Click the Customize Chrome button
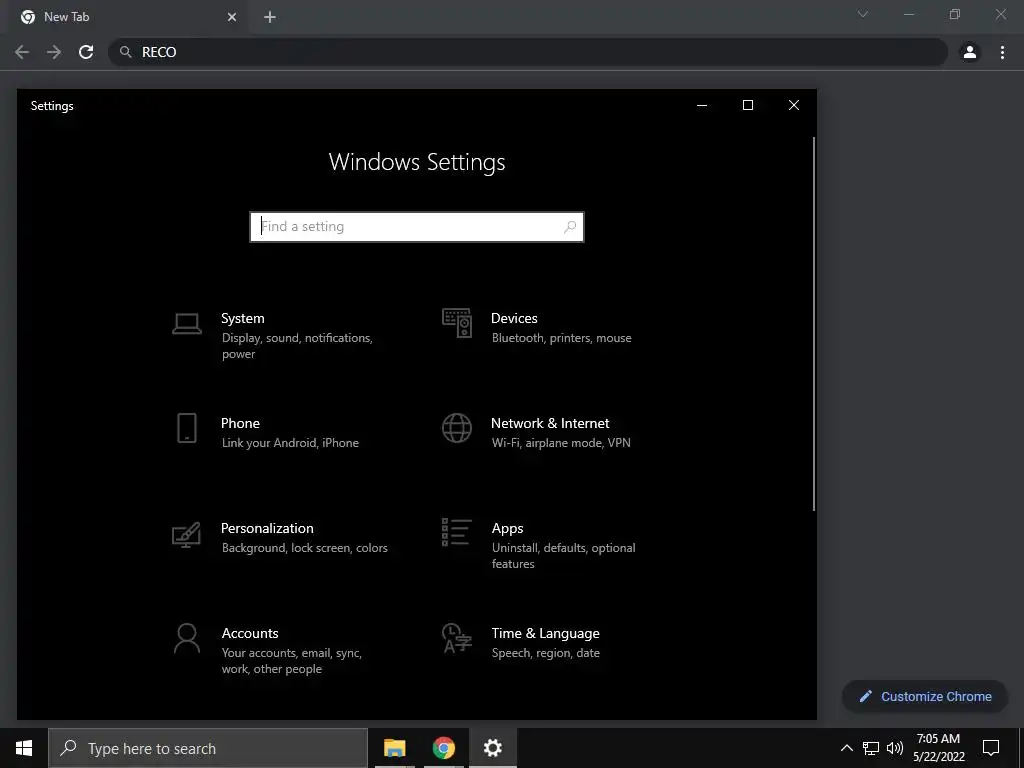Viewport: 1024px width, 768px height. [925, 696]
